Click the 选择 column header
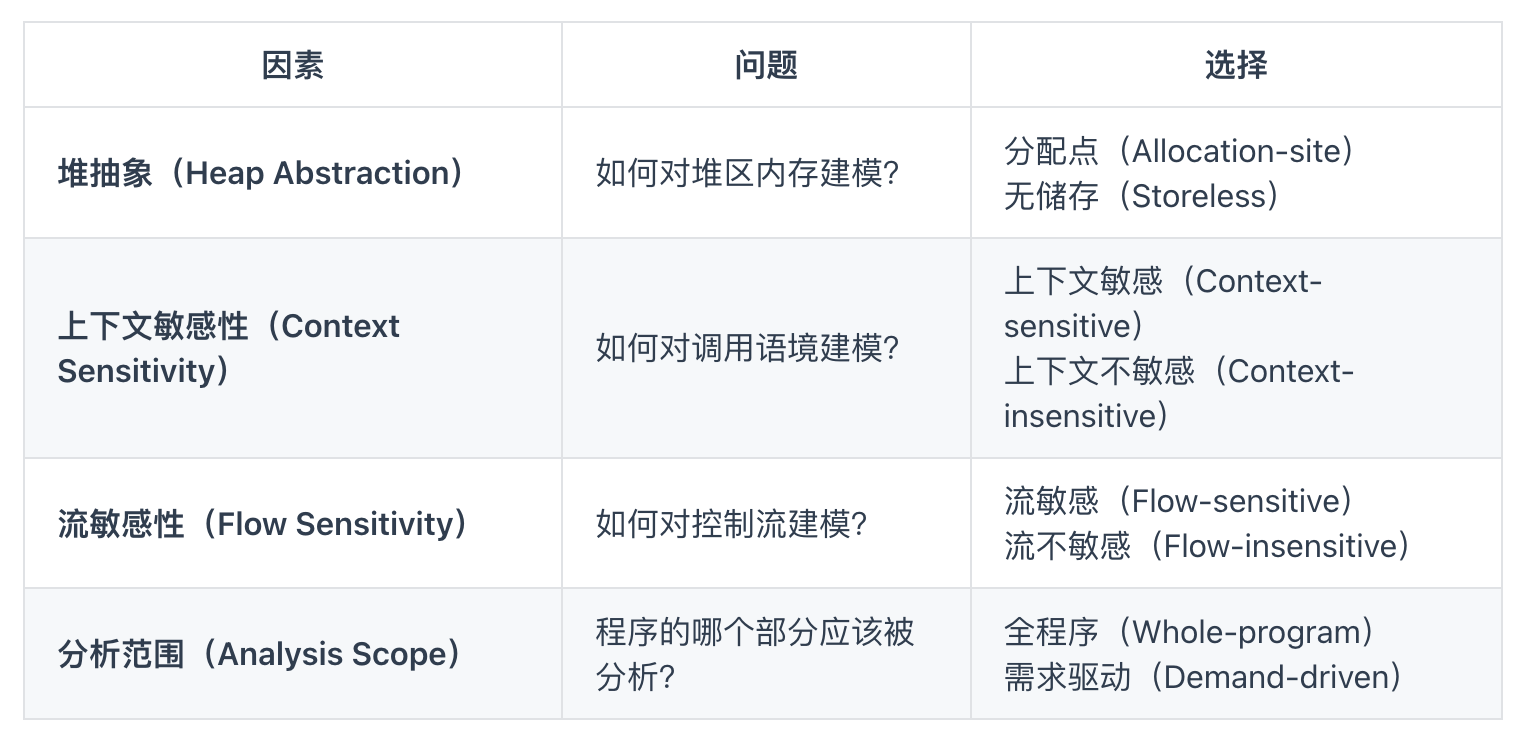This screenshot has width=1522, height=742. tap(1236, 66)
